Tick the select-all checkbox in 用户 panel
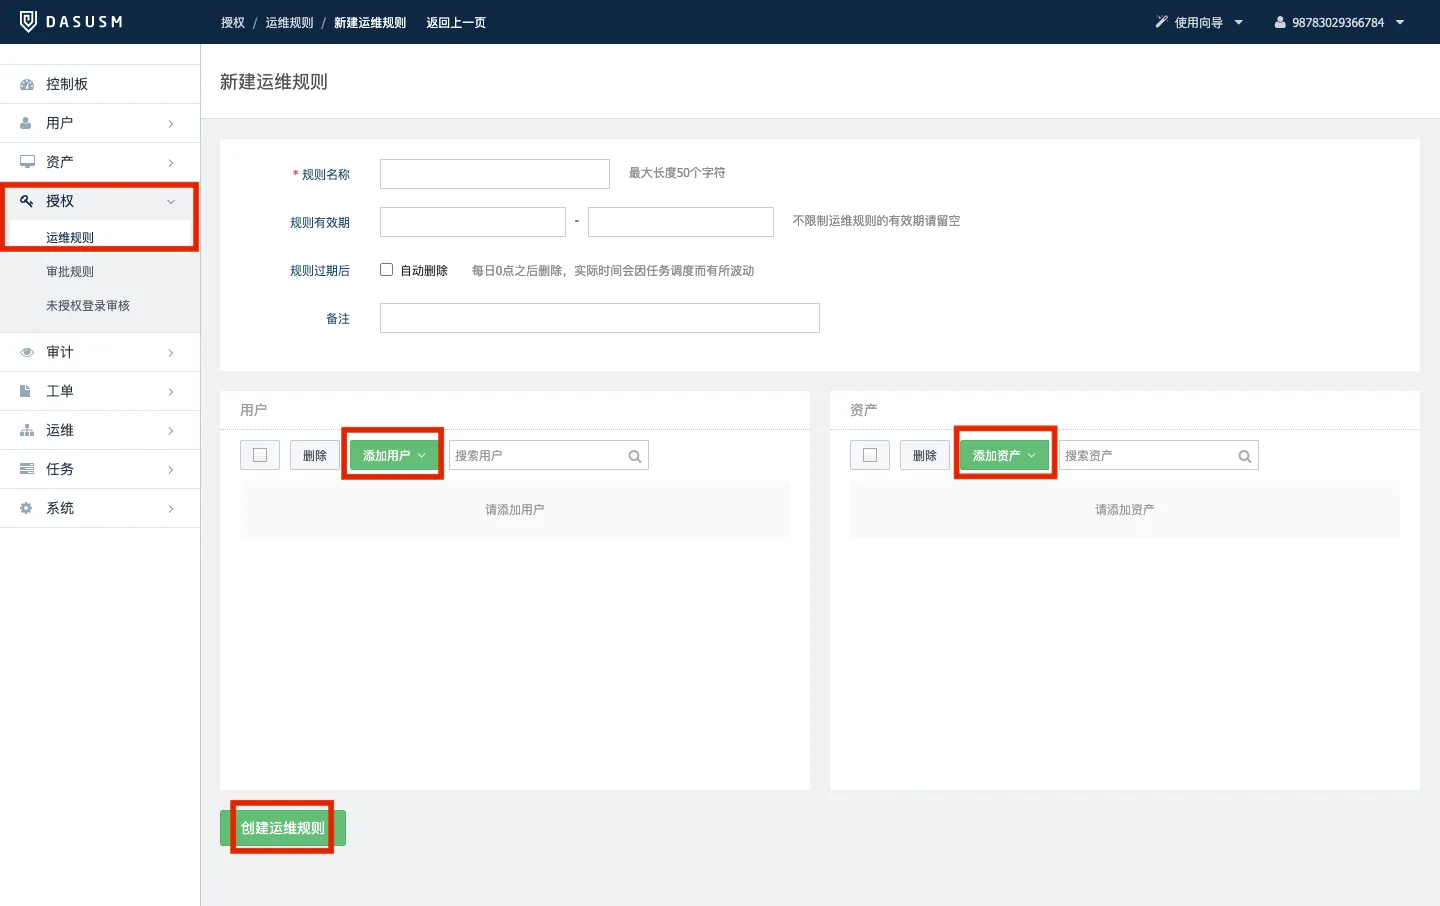The image size is (1440, 906). pos(260,455)
